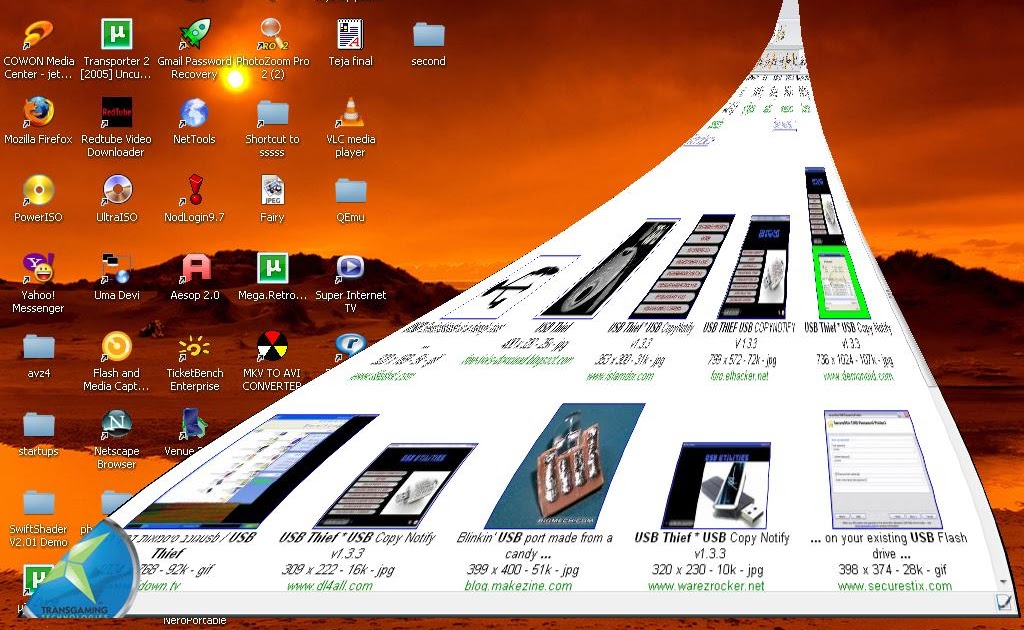1024x630 pixels.
Task: Open the Uma Devi network shortcut
Action: pyautogui.click(x=116, y=268)
